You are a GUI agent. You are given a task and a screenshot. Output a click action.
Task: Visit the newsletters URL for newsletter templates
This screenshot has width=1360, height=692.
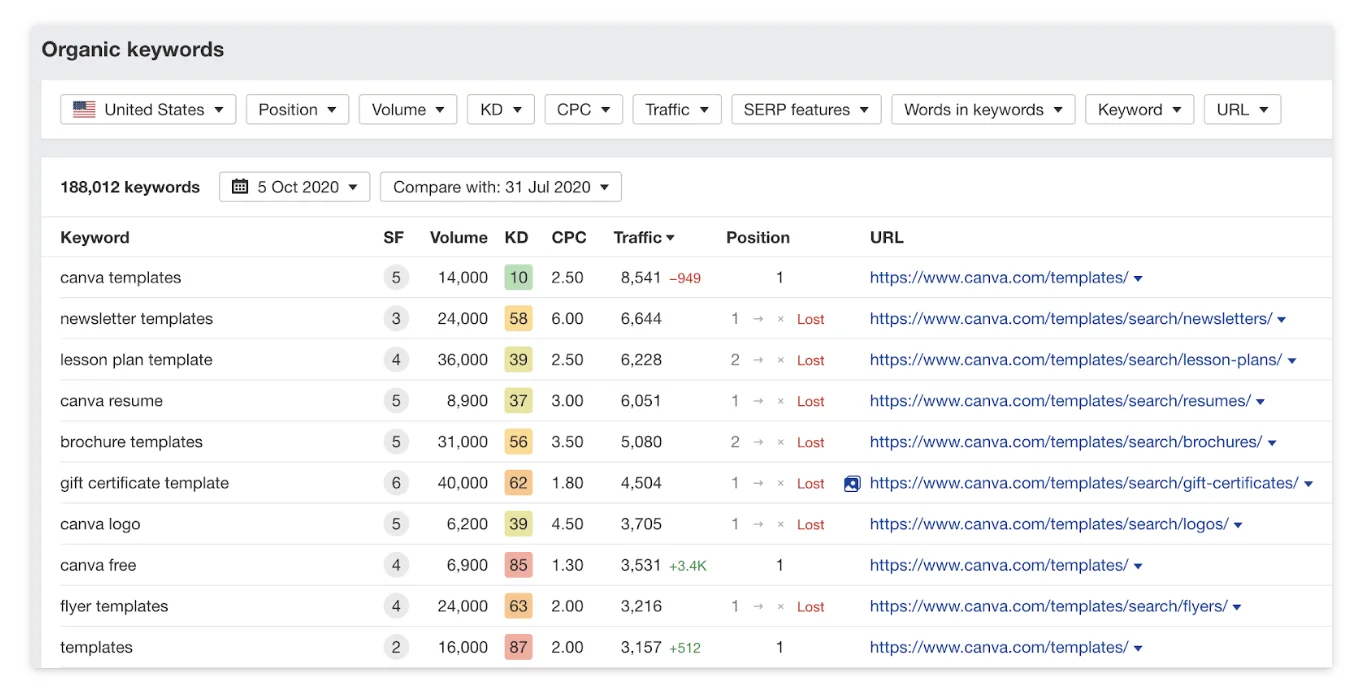1069,318
